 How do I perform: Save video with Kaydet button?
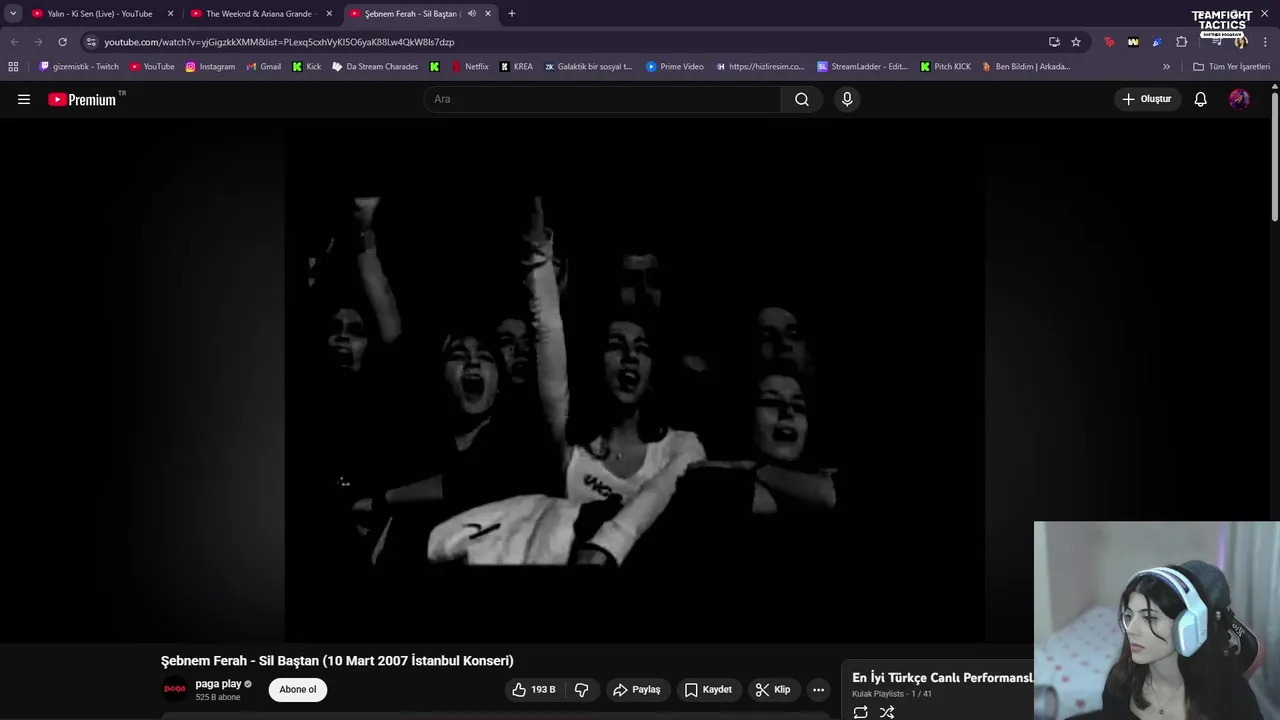coord(708,689)
